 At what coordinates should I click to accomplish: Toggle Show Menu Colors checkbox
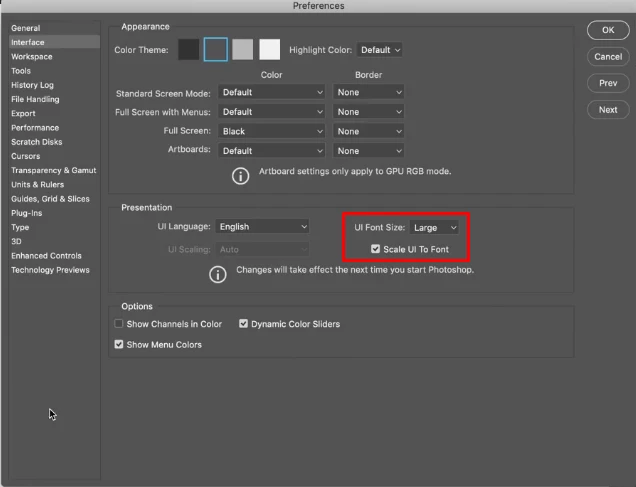pyautogui.click(x=118, y=344)
